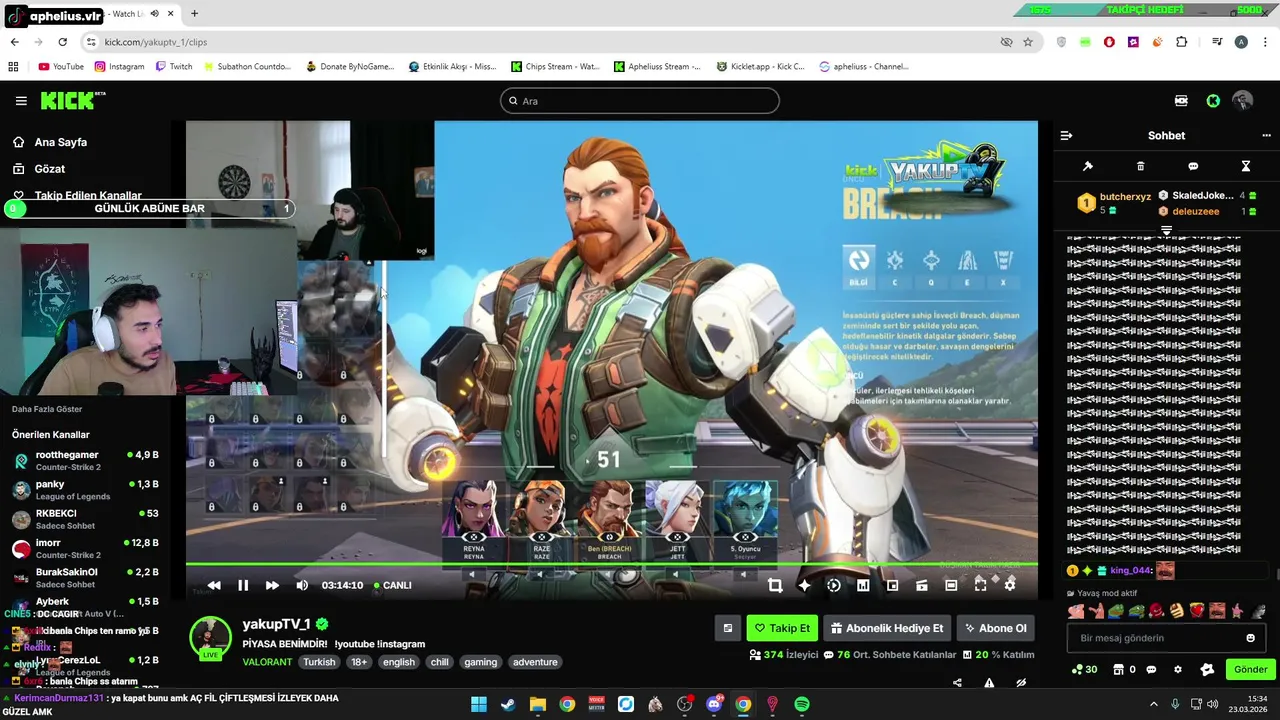Open butcherxyz top gifter entry
The image size is (1280, 720).
click(1114, 203)
